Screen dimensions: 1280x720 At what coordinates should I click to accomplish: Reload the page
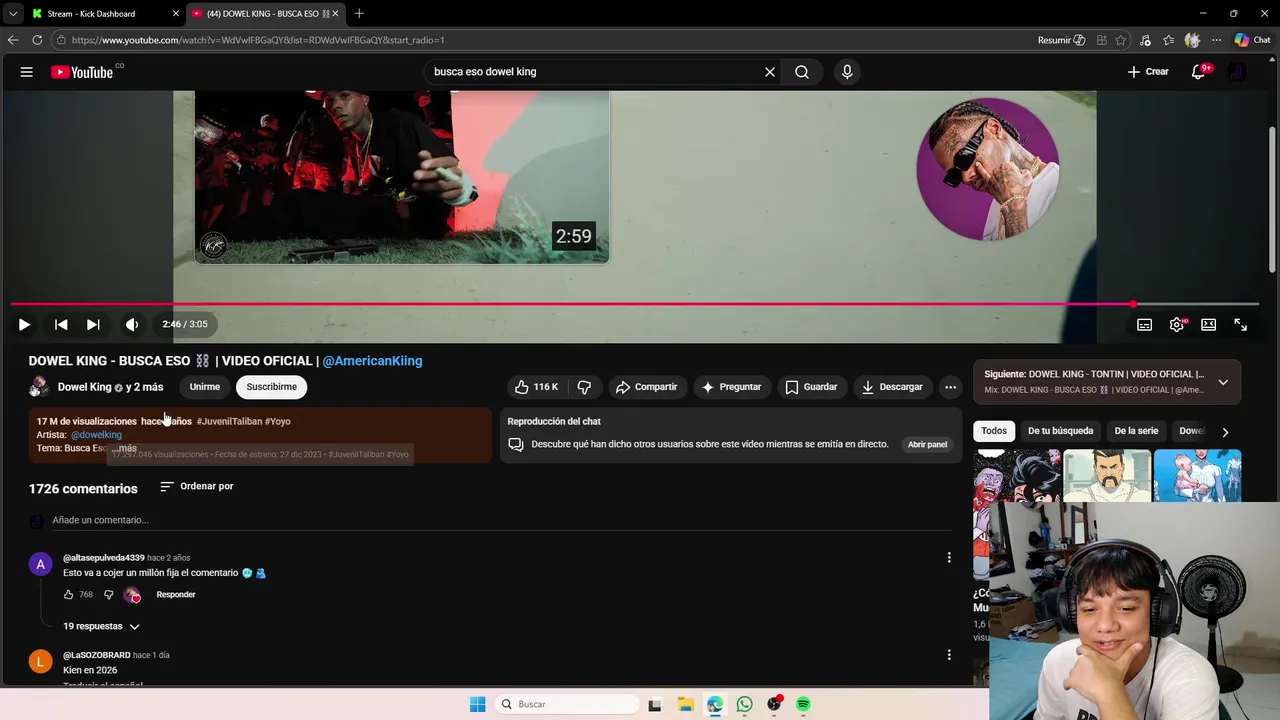coord(37,40)
